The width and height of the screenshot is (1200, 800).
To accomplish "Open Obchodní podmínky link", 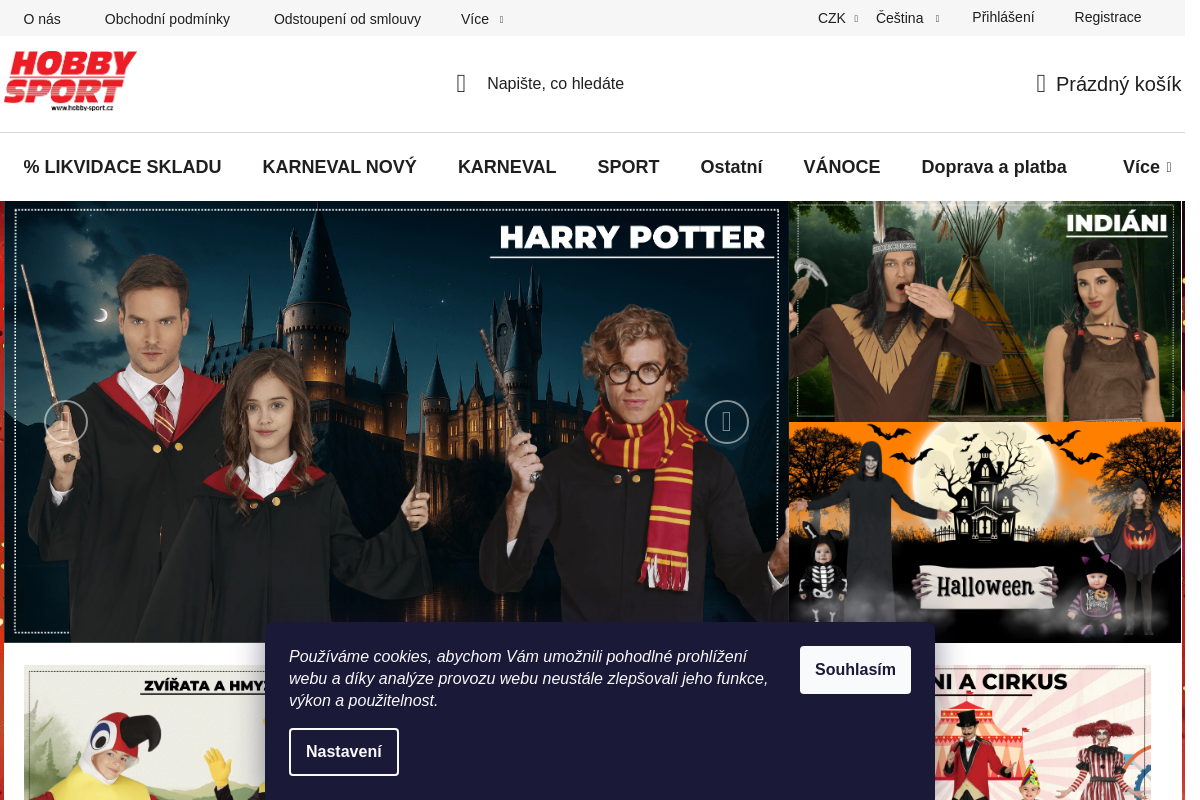I will 167,19.
